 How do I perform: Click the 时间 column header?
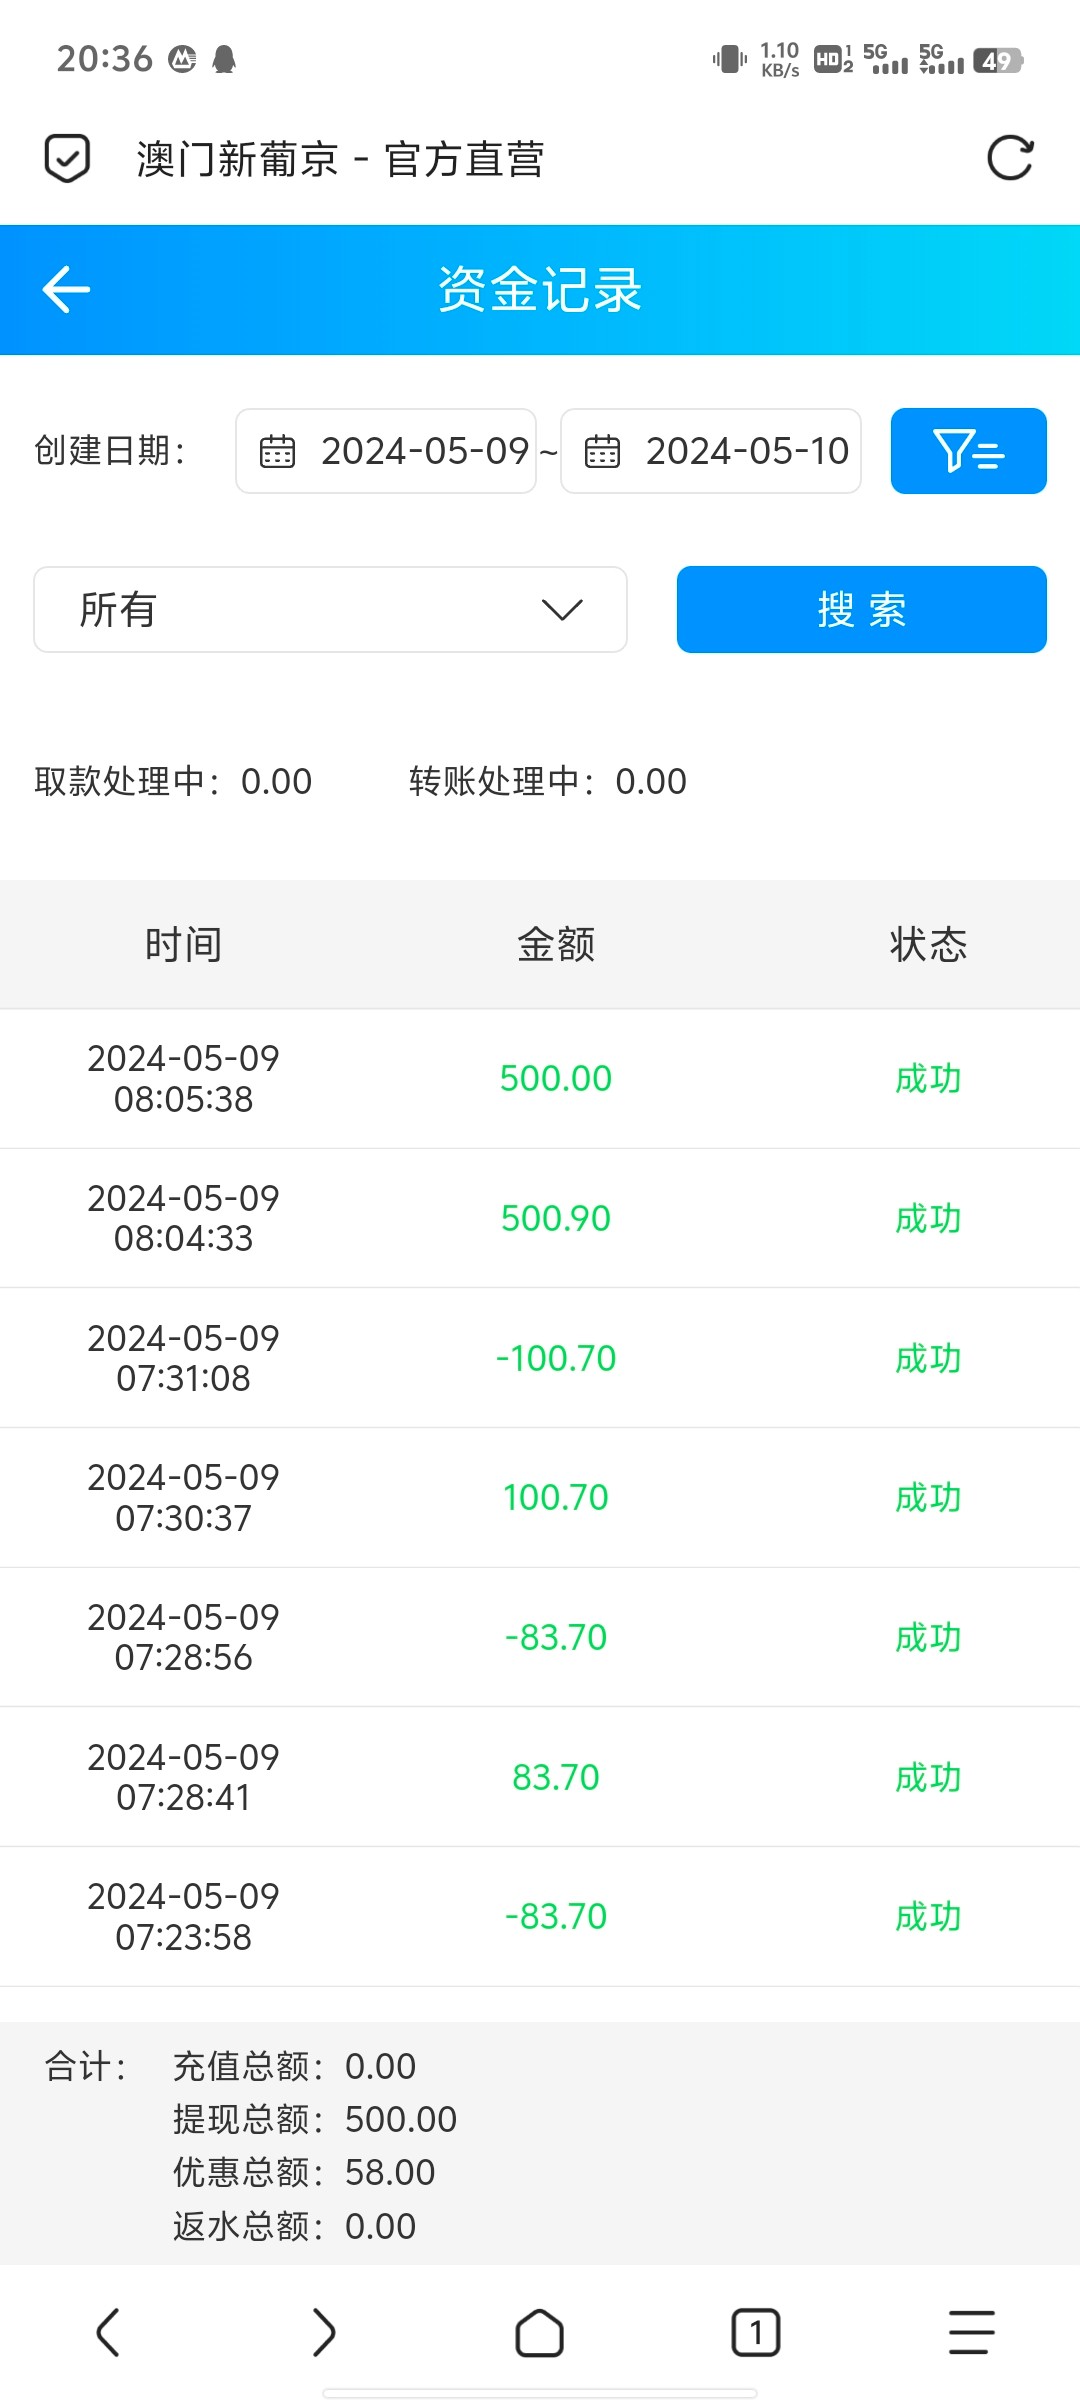[183, 944]
